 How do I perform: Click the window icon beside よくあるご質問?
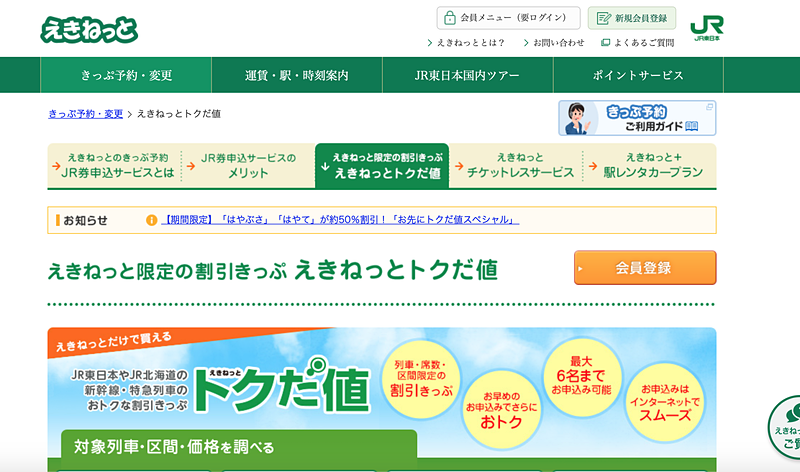tap(606, 42)
